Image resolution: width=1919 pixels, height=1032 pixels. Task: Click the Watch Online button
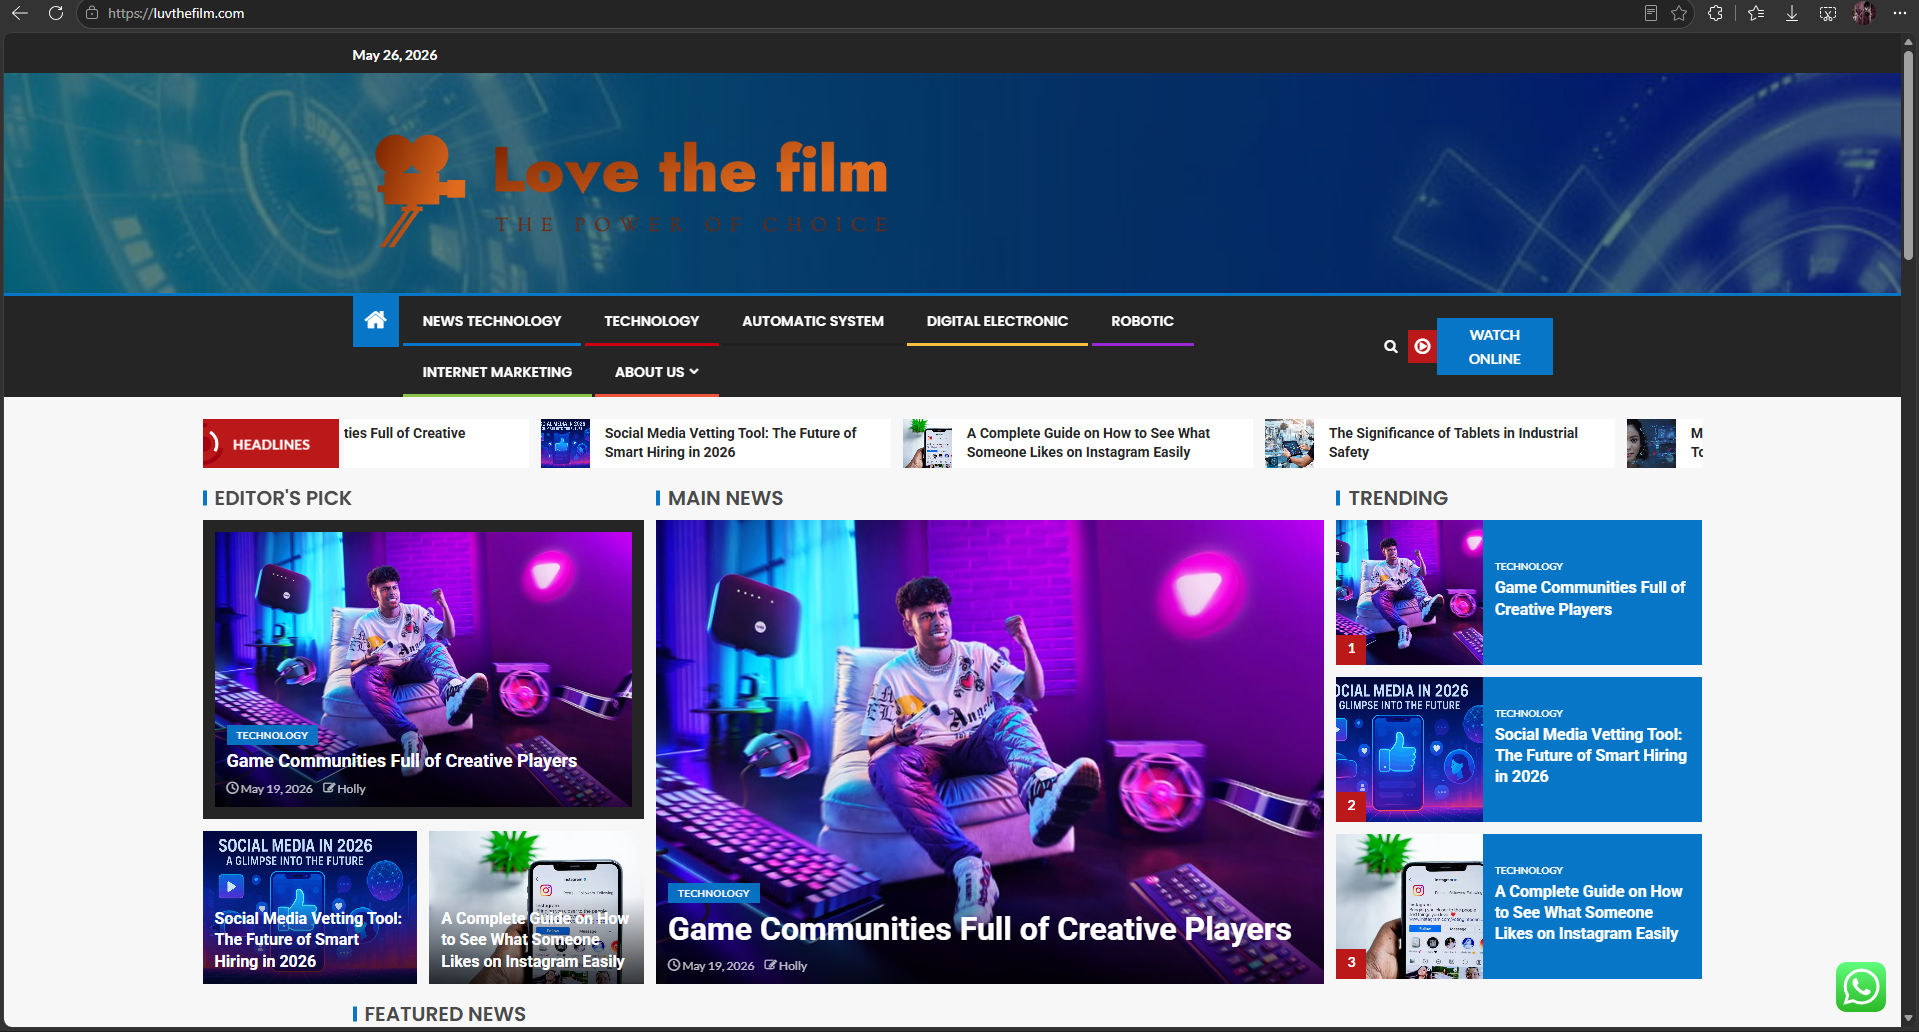pyautogui.click(x=1494, y=346)
